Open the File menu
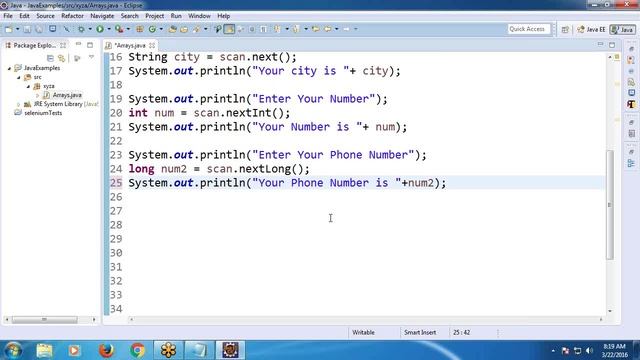 8,16
